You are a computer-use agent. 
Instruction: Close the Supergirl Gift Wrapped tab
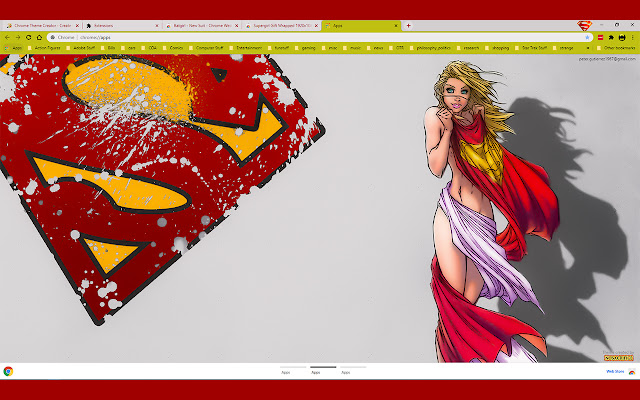tap(316, 25)
